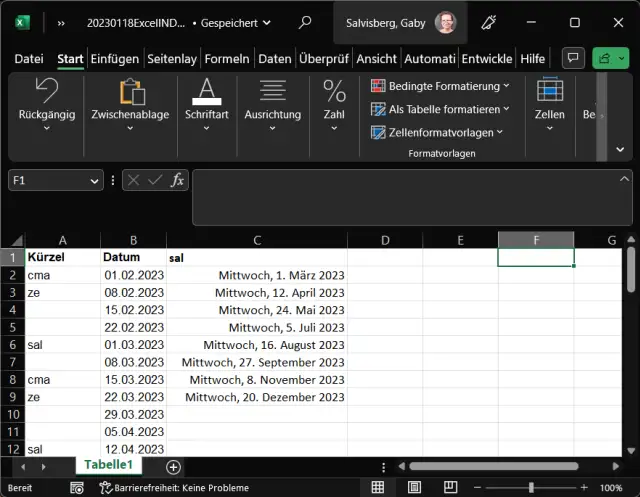Click the insert function fx icon
Screen dimensions: 640x497
(x=177, y=180)
